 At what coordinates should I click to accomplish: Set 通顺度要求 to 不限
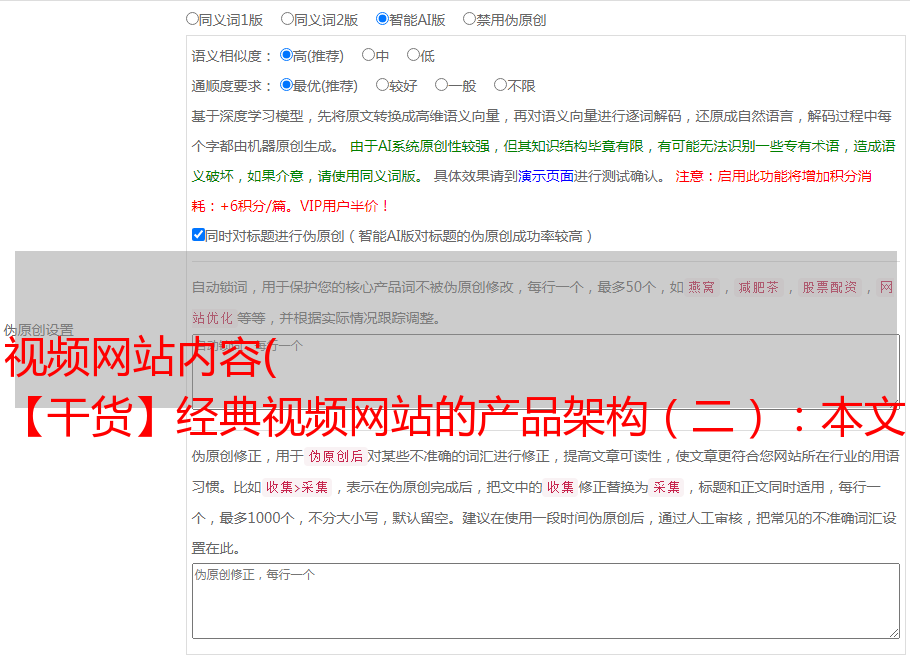tap(500, 85)
